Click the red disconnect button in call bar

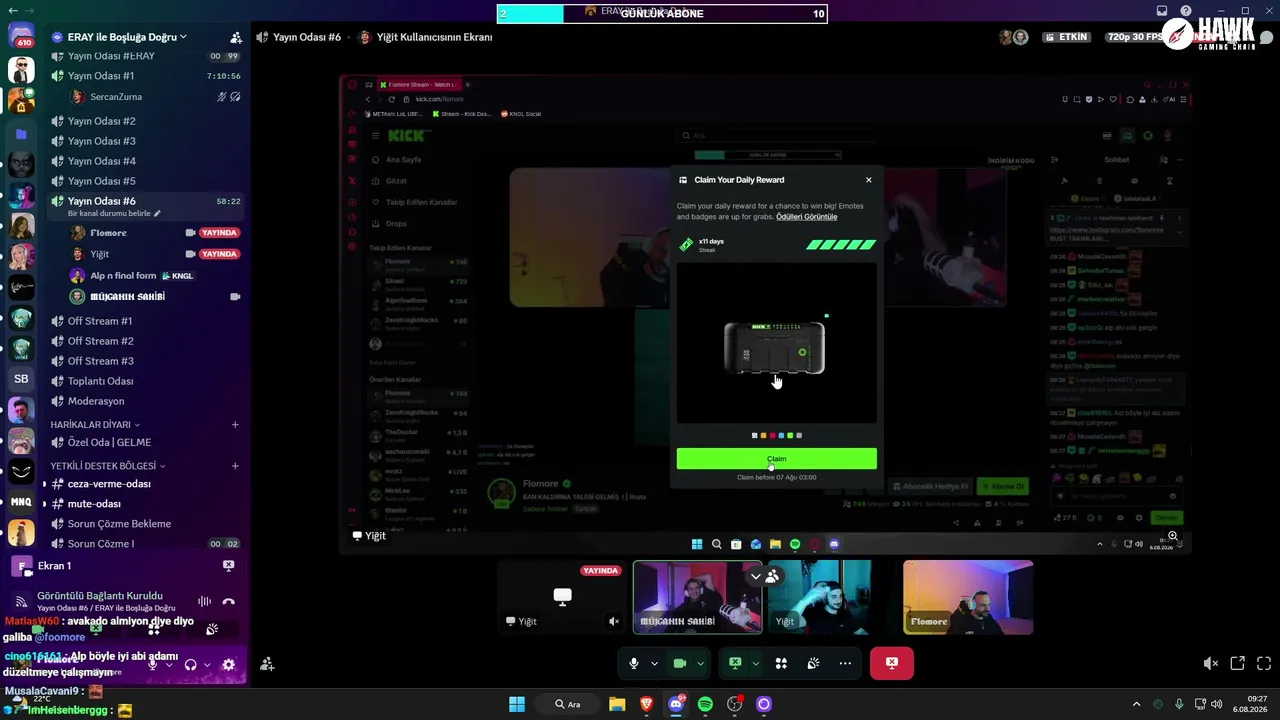coord(892,663)
